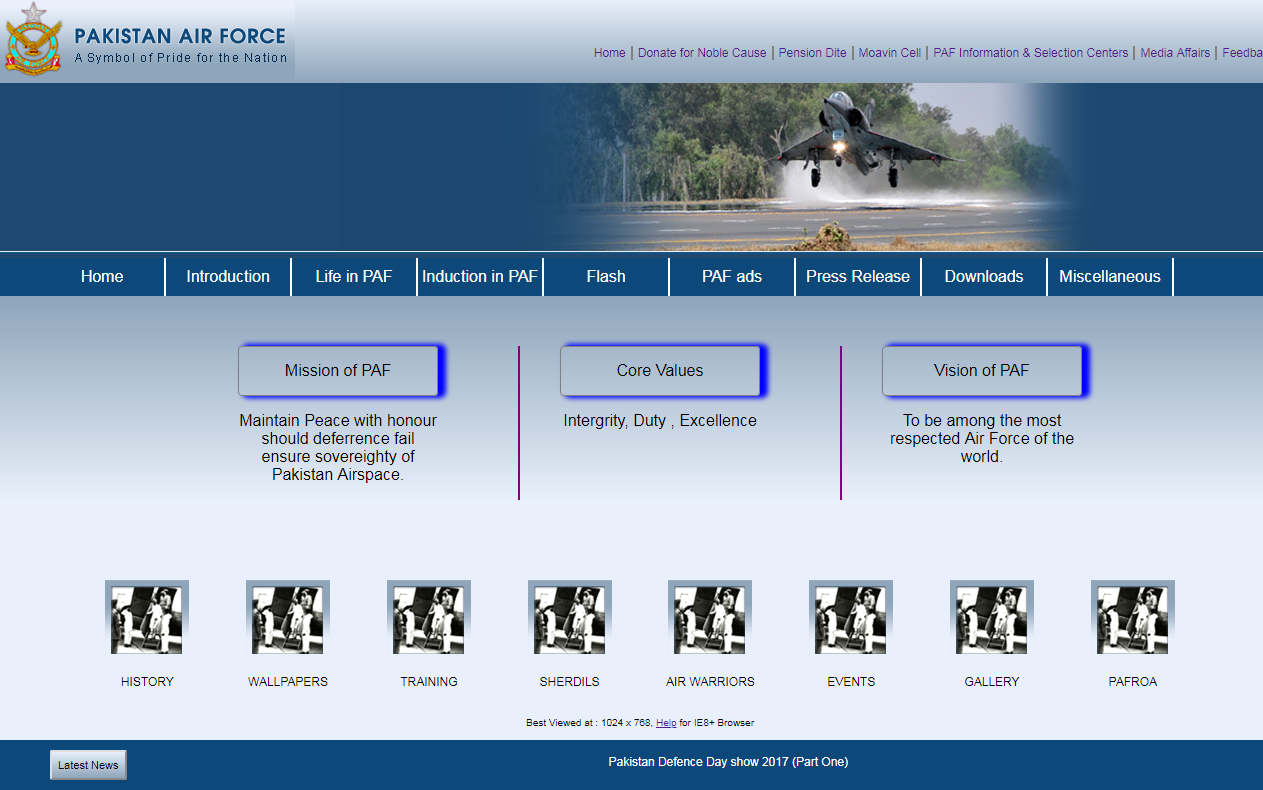The height and width of the screenshot is (790, 1263).
Task: Click the EVENTS text label
Action: [851, 682]
